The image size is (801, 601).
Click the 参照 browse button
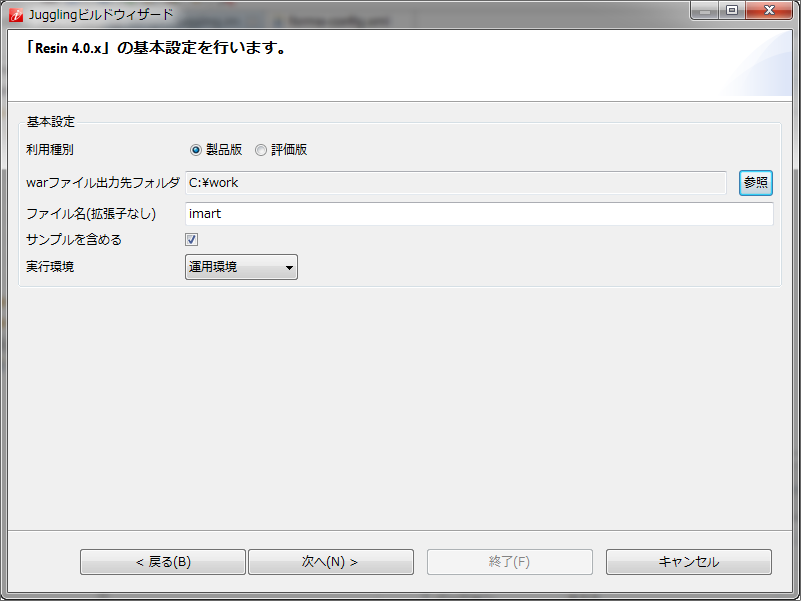pyautogui.click(x=756, y=183)
